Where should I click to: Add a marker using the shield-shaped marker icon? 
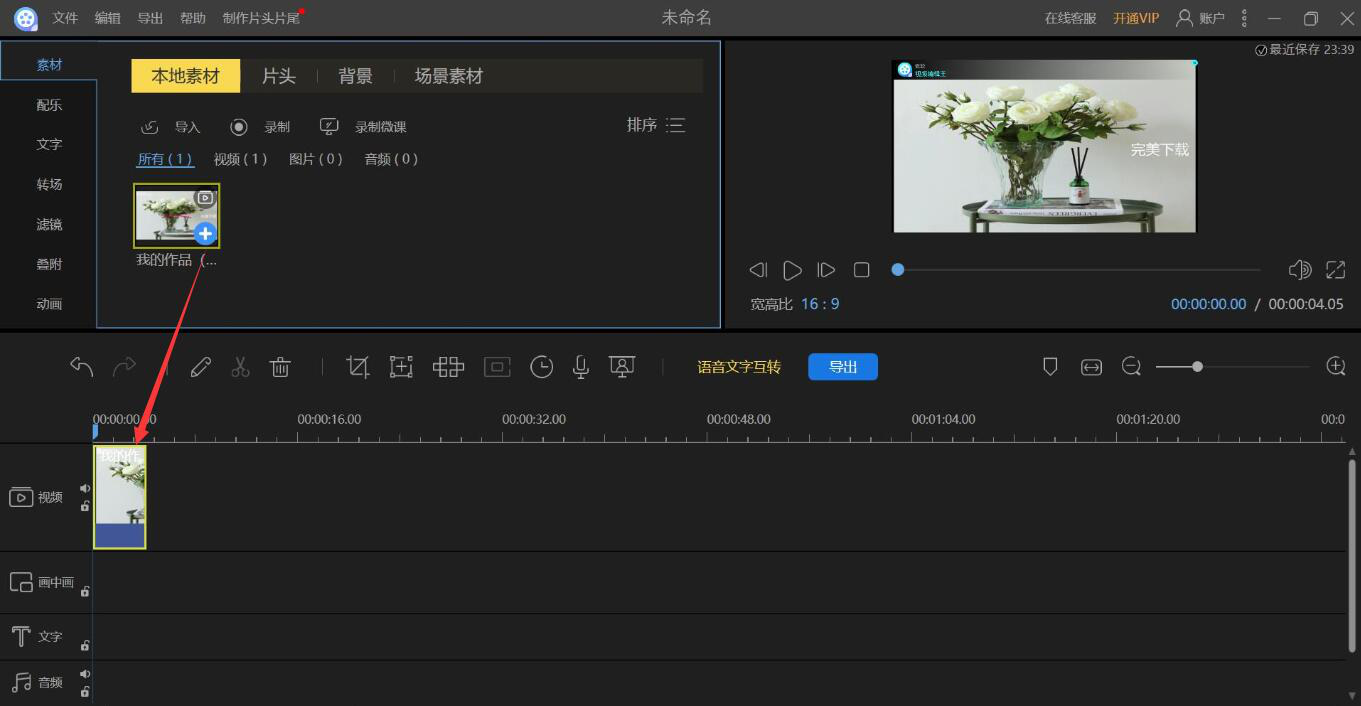click(1050, 367)
